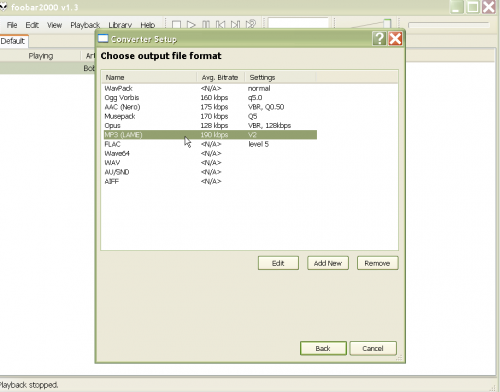The height and width of the screenshot is (392, 500).
Task: Click the Playing column header in the playlist
Action: click(x=41, y=56)
